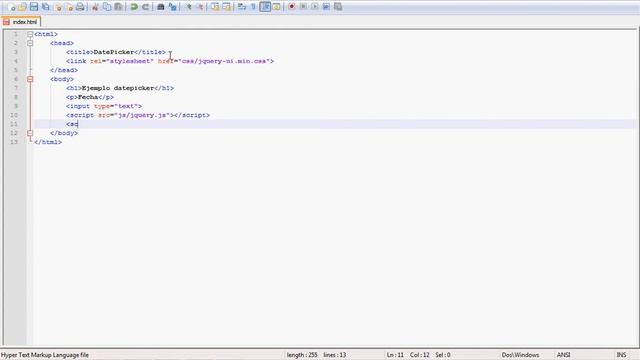
Task: Click the ANSI encoding indicator
Action: [564, 355]
